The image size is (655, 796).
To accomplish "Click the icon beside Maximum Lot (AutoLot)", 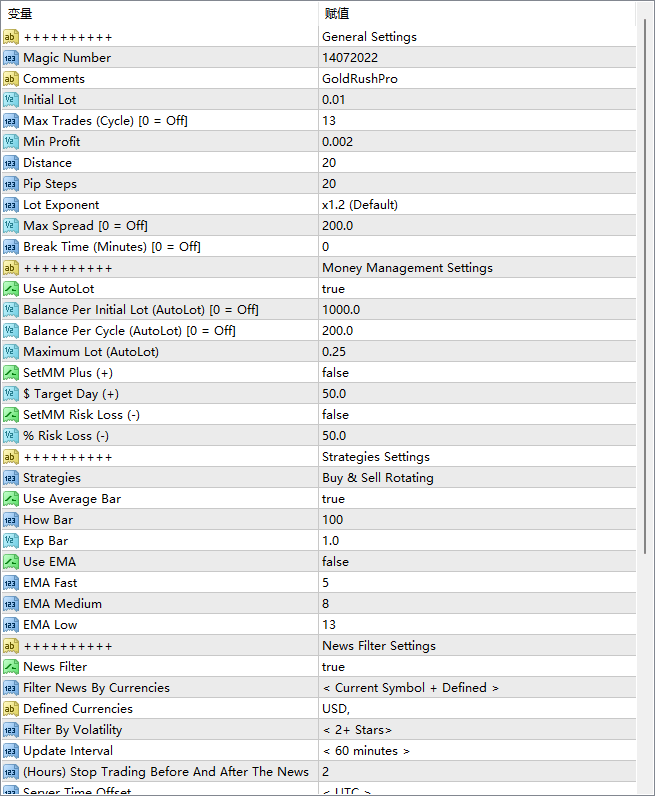I will 11,352.
